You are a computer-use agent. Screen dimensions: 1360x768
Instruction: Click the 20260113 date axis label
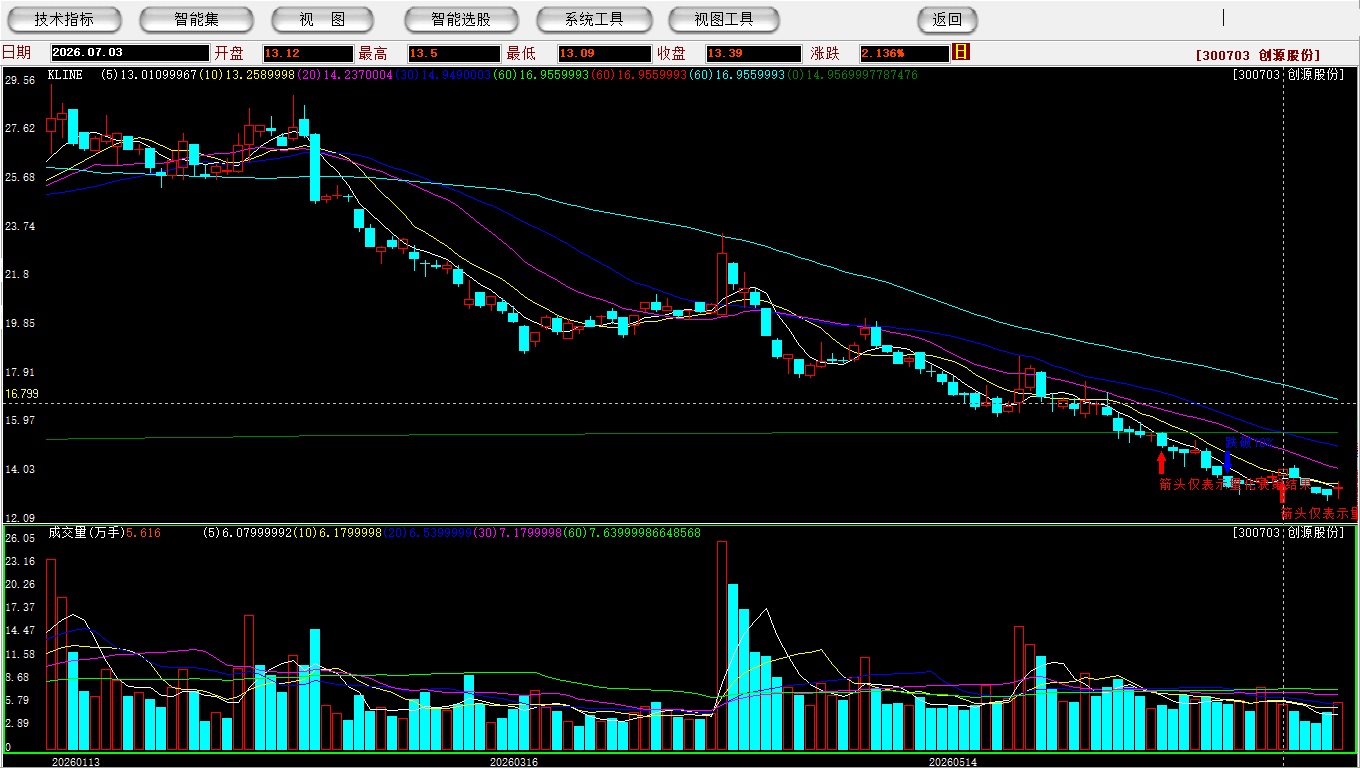[76, 761]
